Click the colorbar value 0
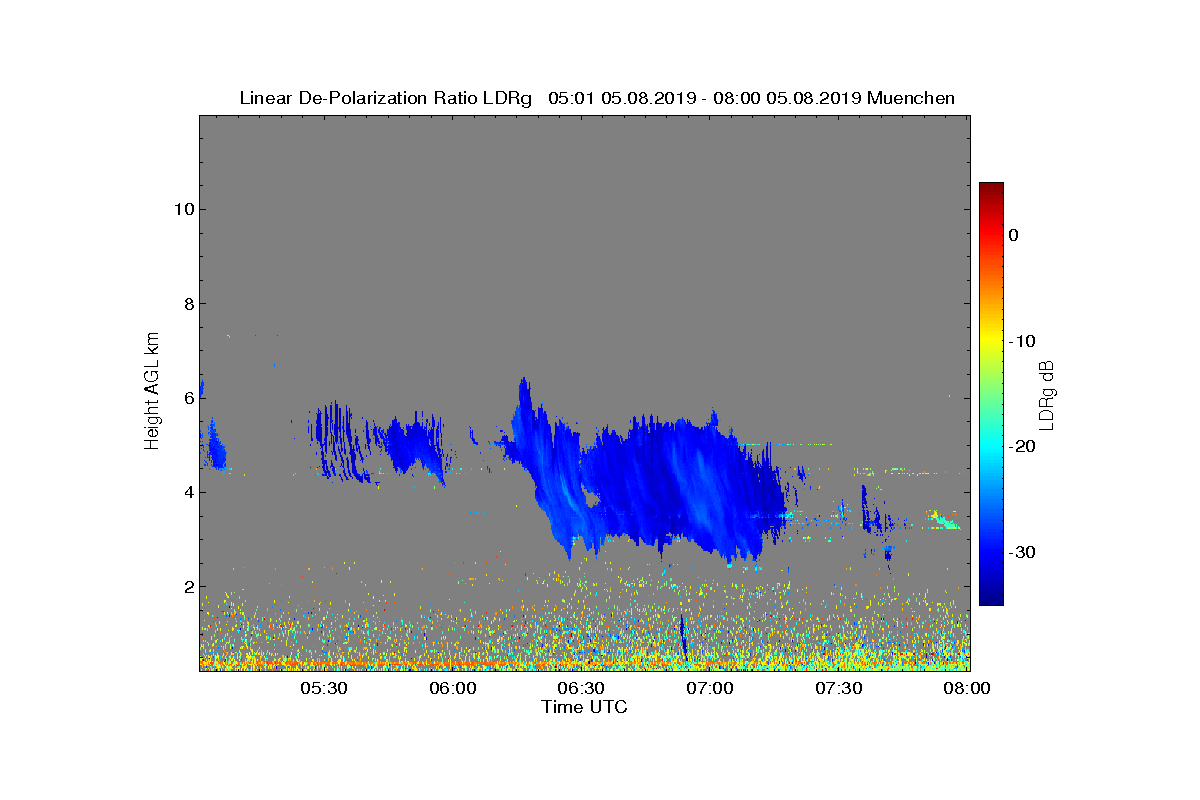1200x800 pixels. click(x=1013, y=235)
